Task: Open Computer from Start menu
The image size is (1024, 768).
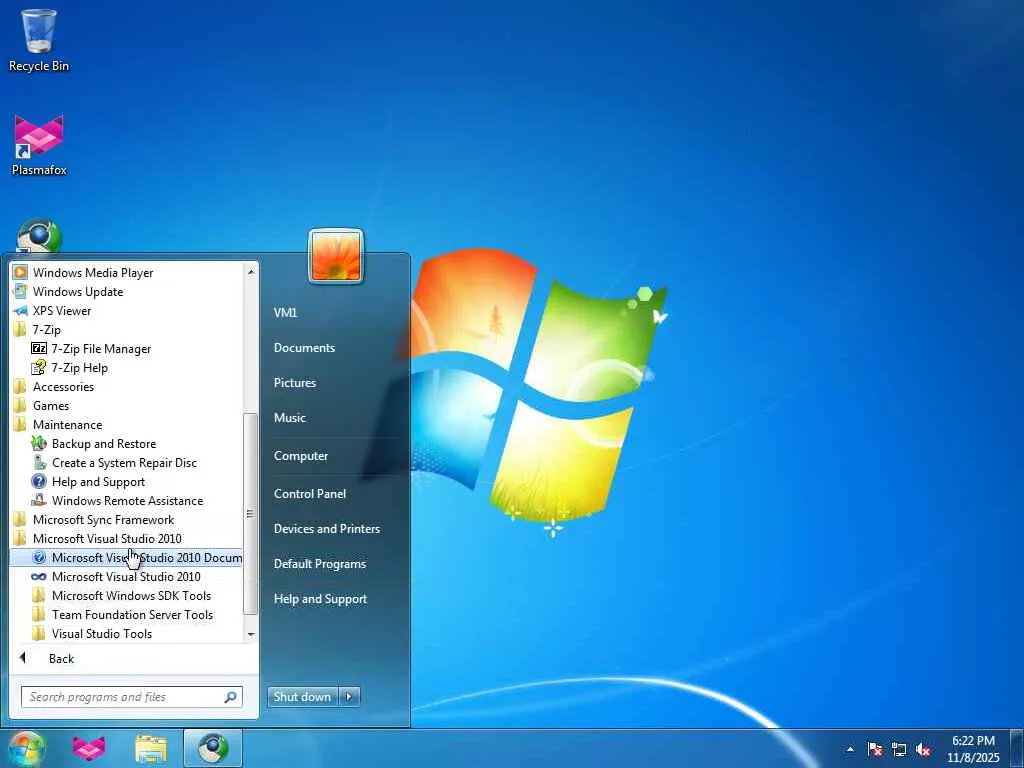Action: 300,455
